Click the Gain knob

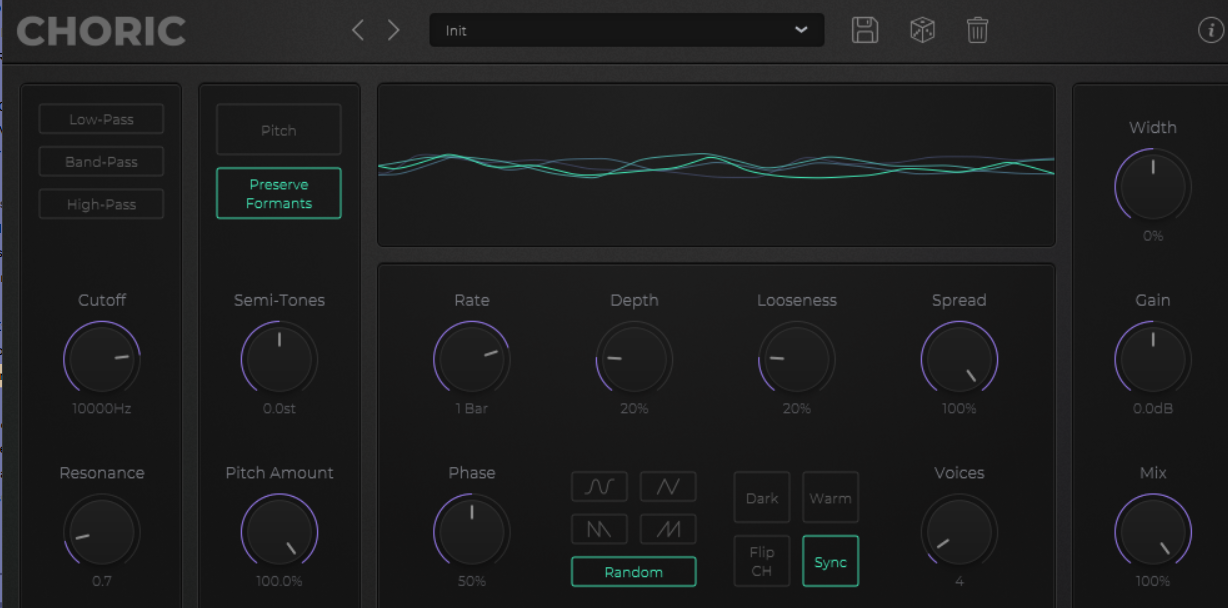tap(1153, 358)
